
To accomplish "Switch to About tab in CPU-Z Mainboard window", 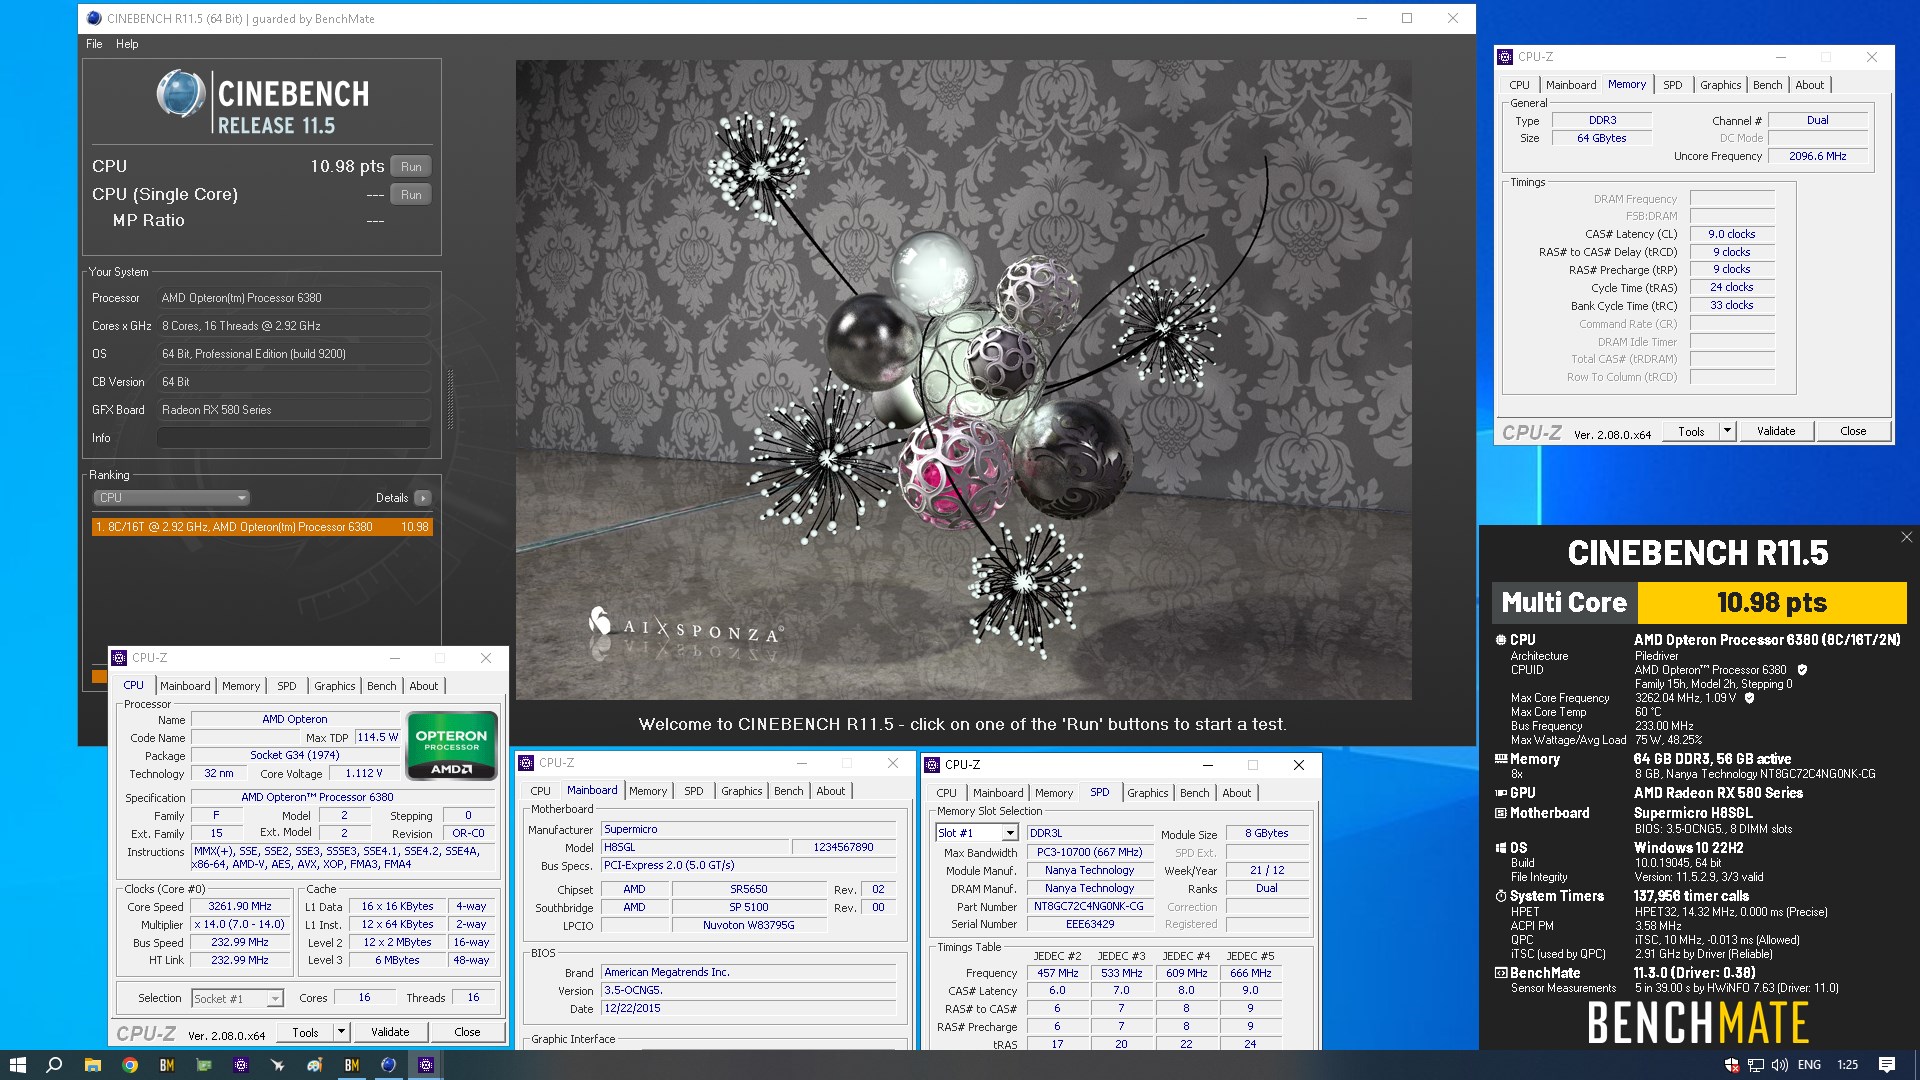I will point(831,791).
